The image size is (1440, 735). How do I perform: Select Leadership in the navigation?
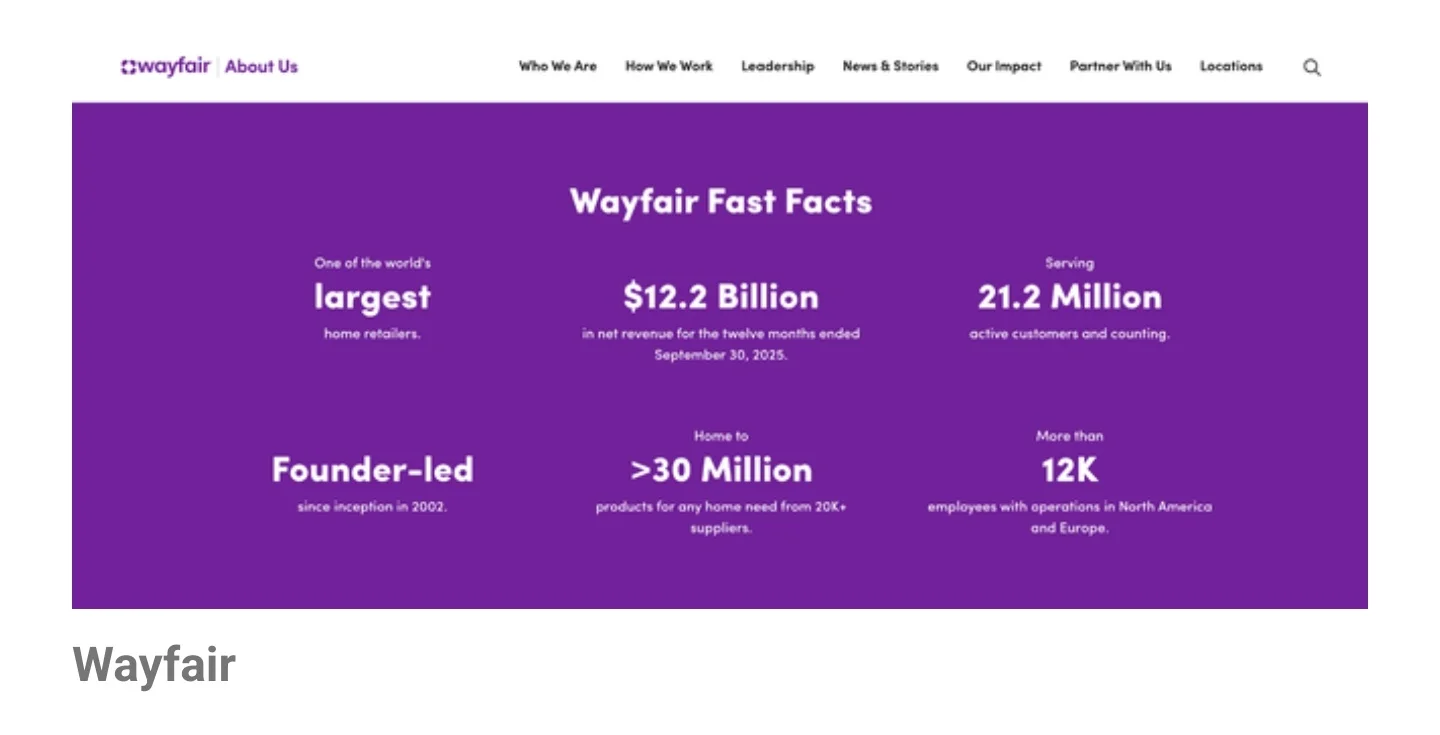777,66
